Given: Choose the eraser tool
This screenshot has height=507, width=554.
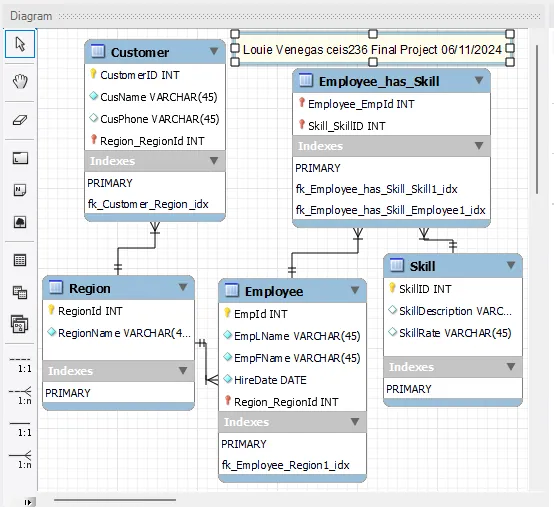Looking at the screenshot, I should [x=20, y=120].
